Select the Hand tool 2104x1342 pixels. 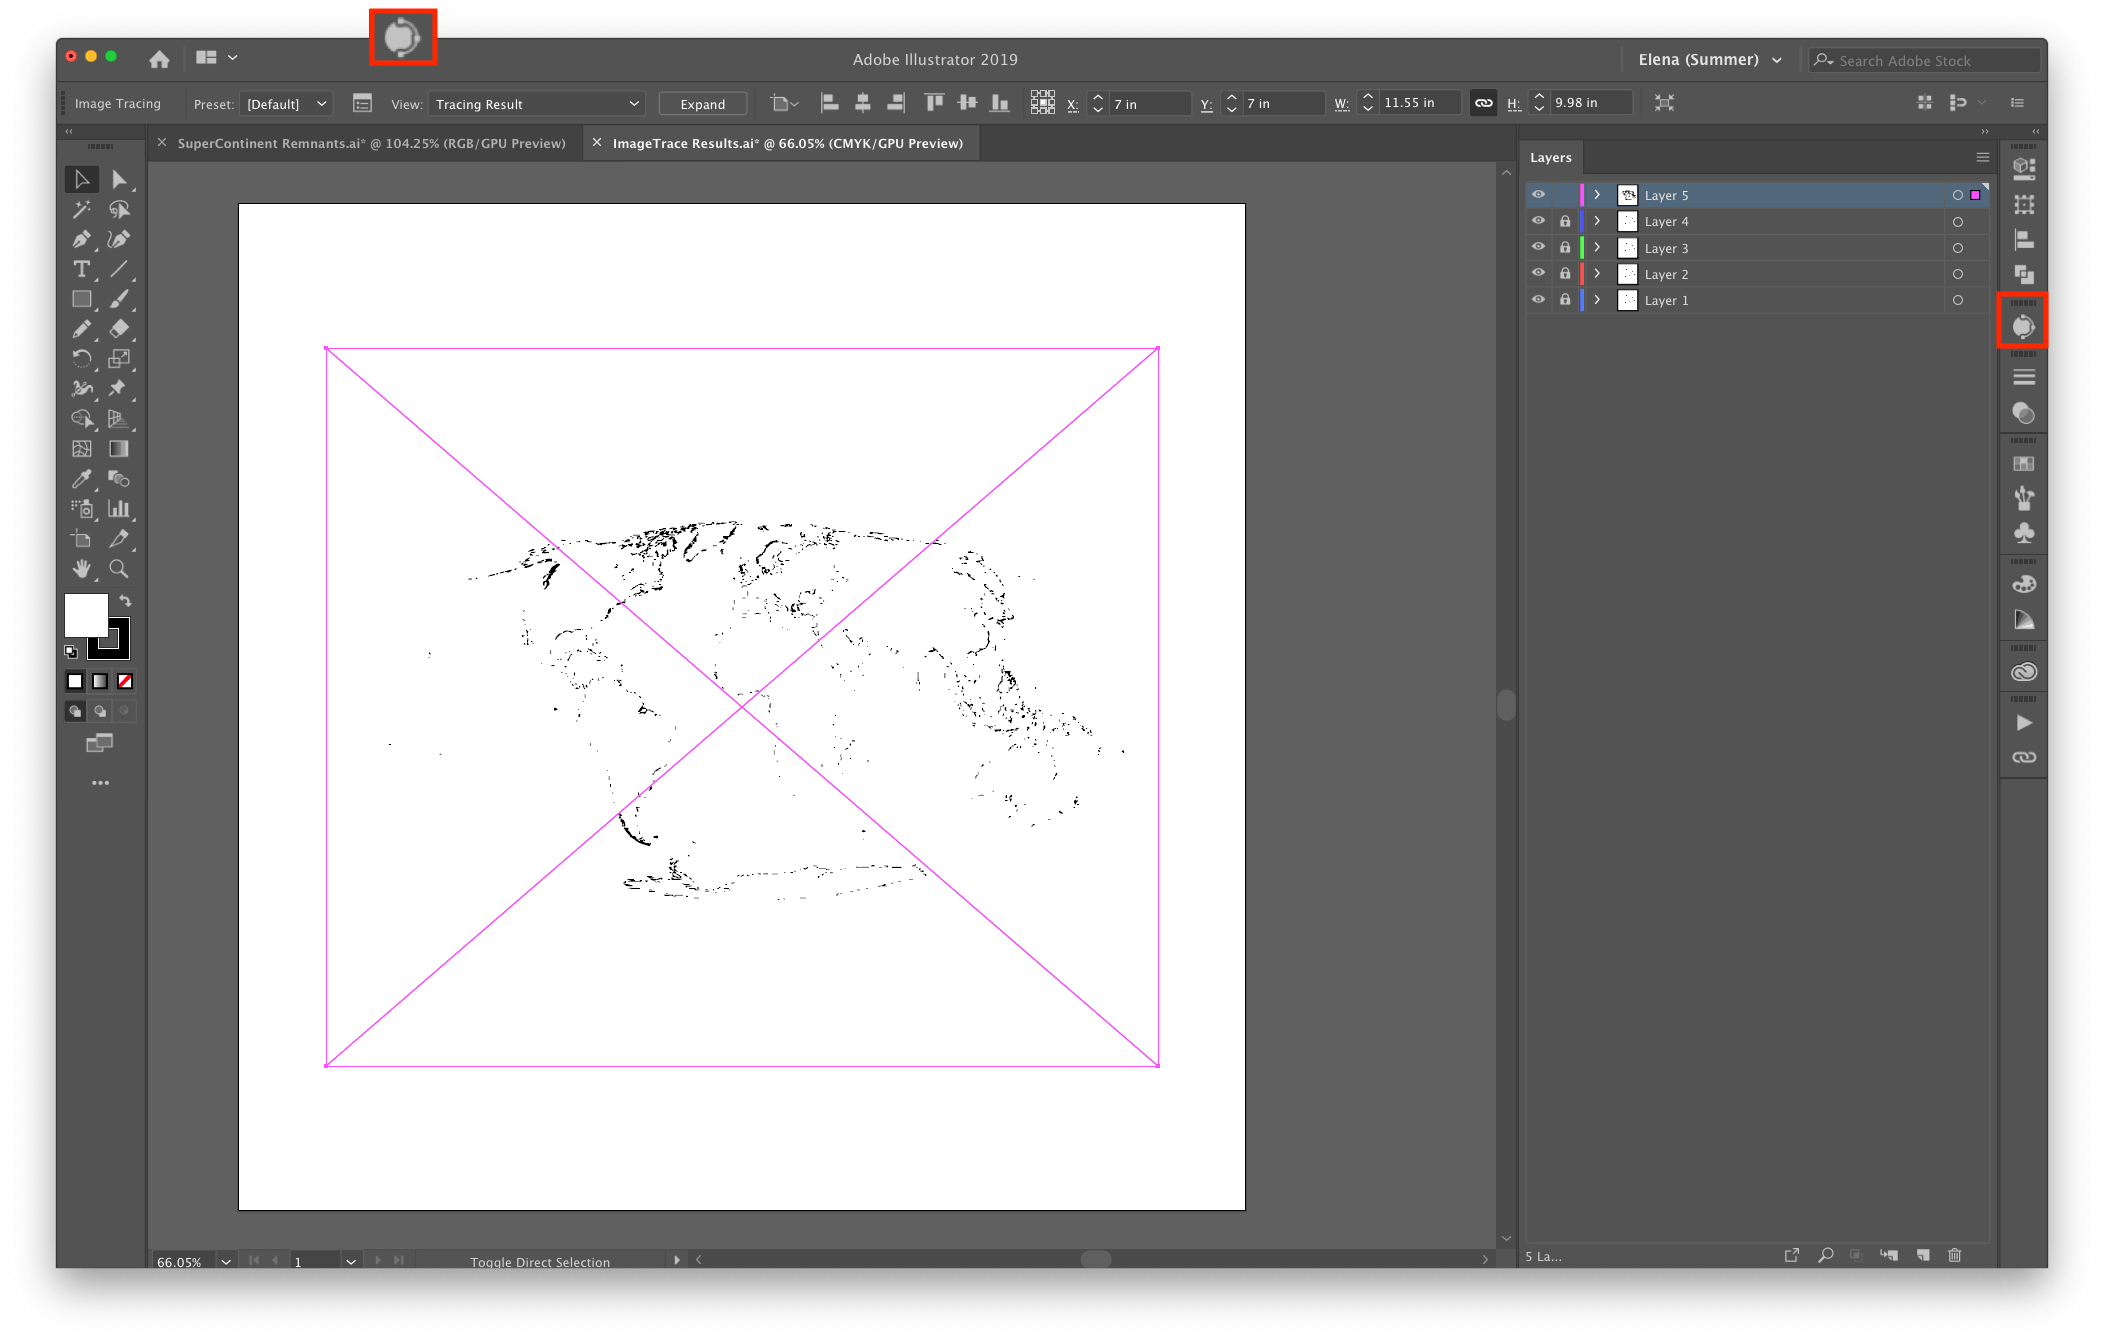pyautogui.click(x=81, y=569)
